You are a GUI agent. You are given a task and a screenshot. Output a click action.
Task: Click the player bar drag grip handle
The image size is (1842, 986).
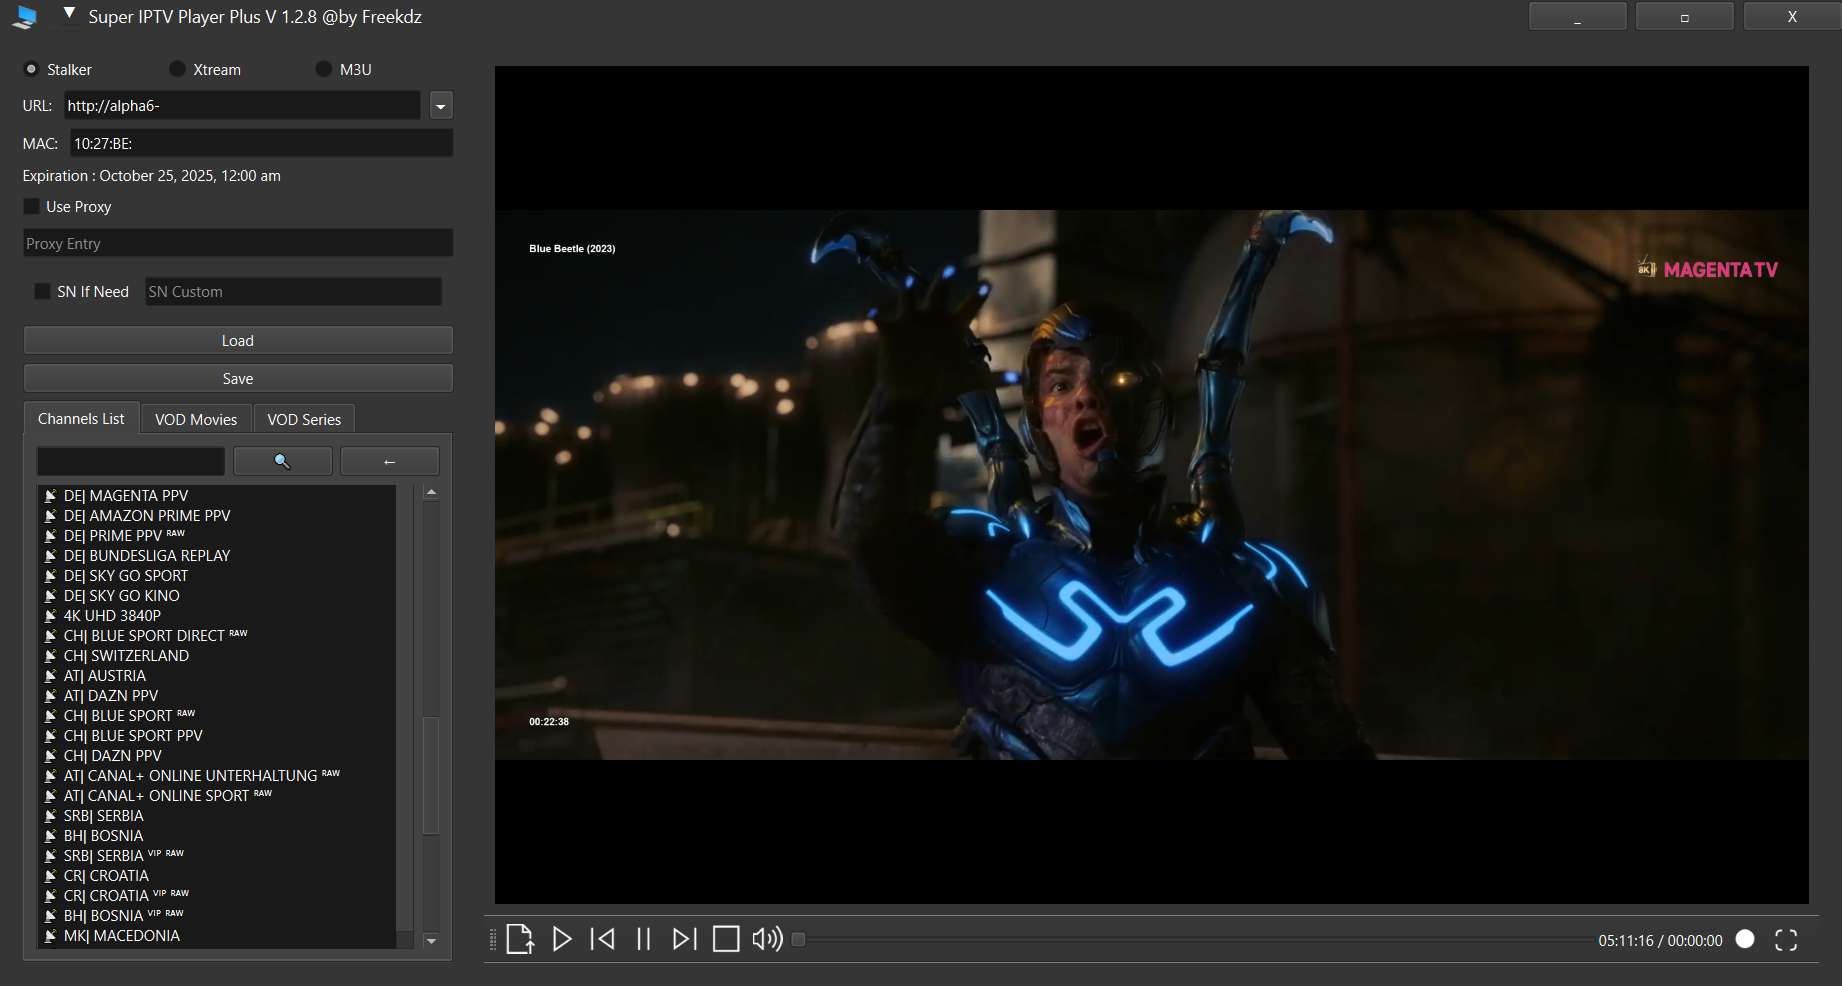492,939
